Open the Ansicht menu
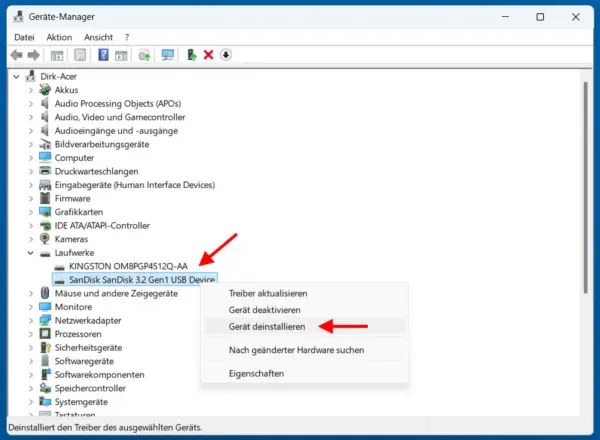 tap(98, 37)
